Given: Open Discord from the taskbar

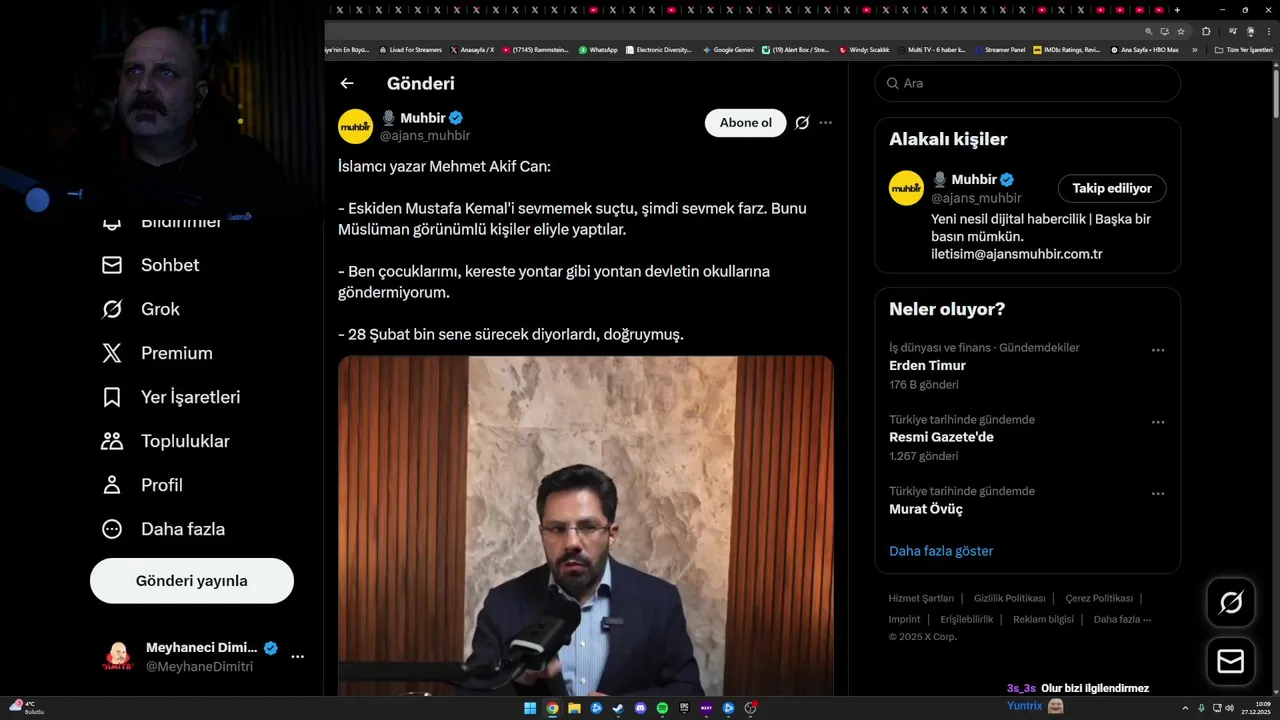Looking at the screenshot, I should [x=640, y=708].
